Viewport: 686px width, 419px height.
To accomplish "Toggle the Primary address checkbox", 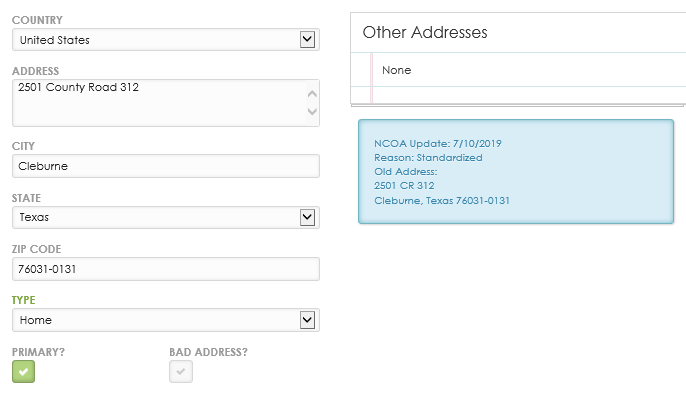I will (23, 372).
